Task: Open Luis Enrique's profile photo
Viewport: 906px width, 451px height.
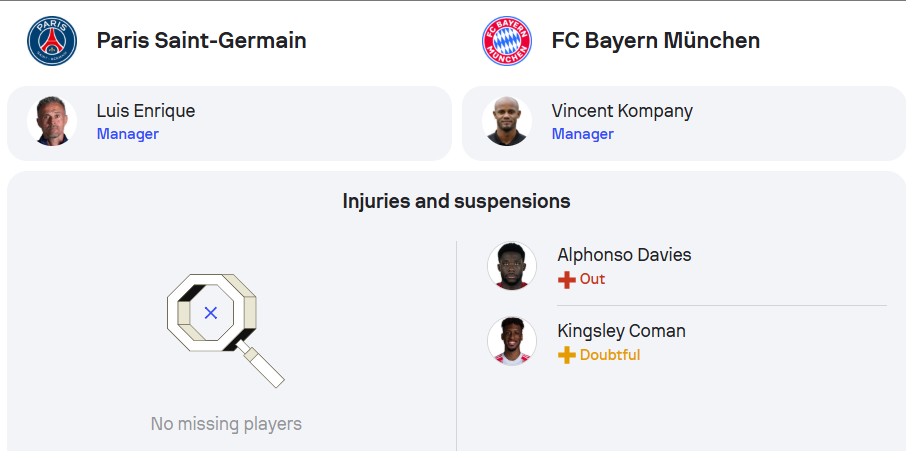Action: [52, 122]
